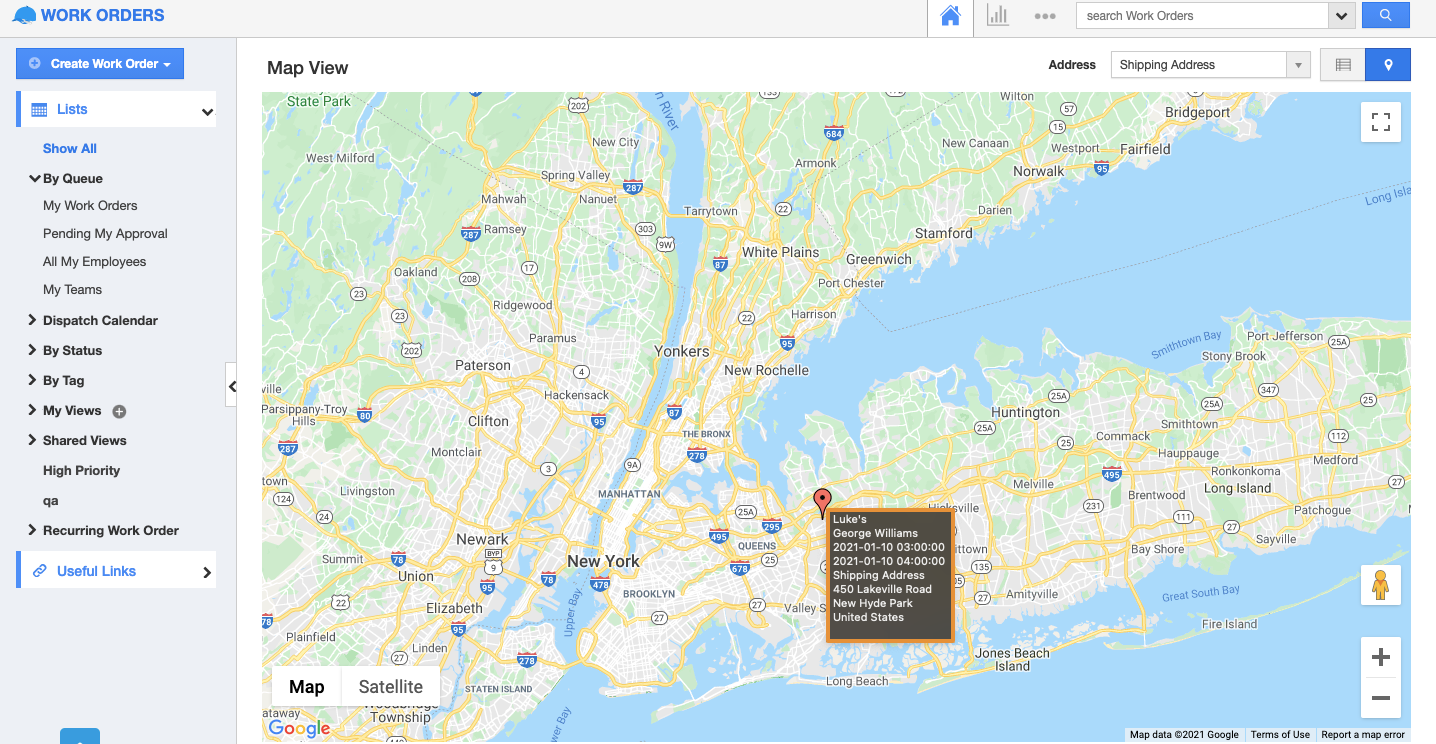Zoom out on the map

coord(1381,698)
